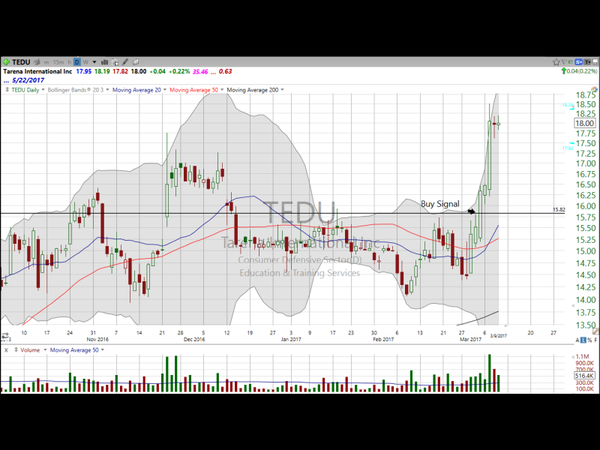The width and height of the screenshot is (600, 450).
Task: Click the magenta 35.46 value
Action: (201, 72)
